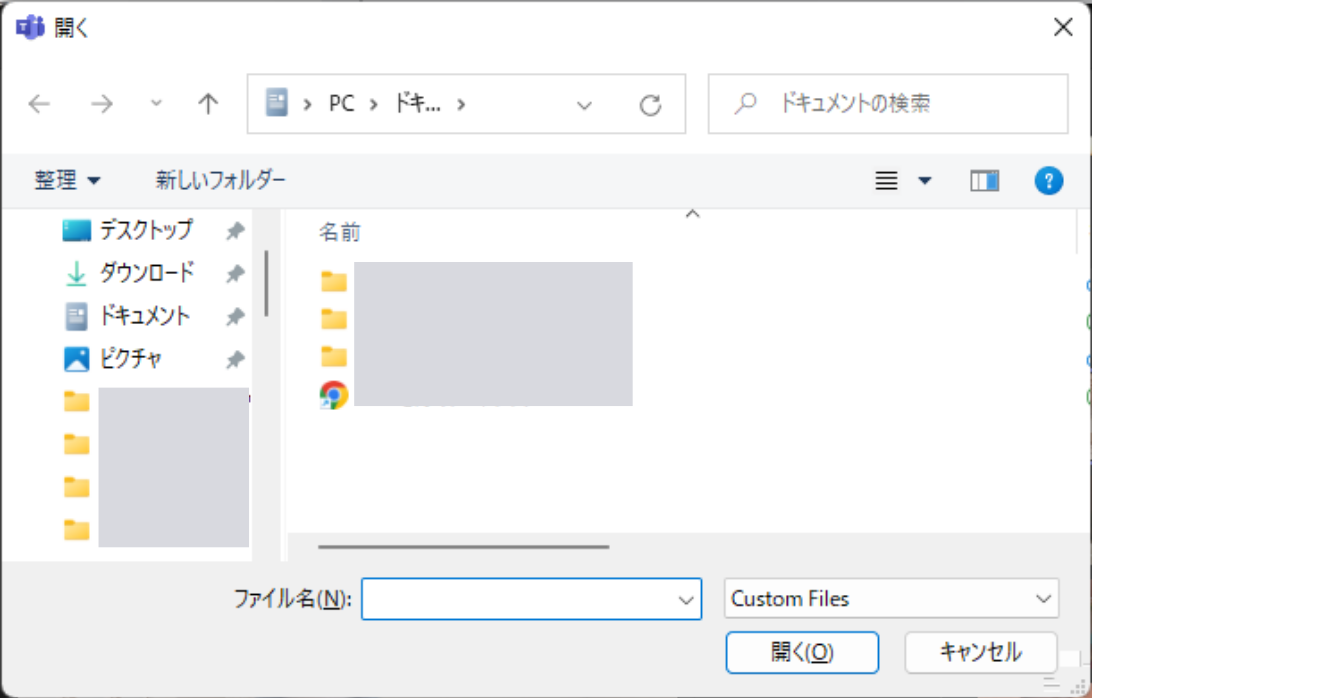
Task: Open the help question mark icon
Action: coord(1048,181)
